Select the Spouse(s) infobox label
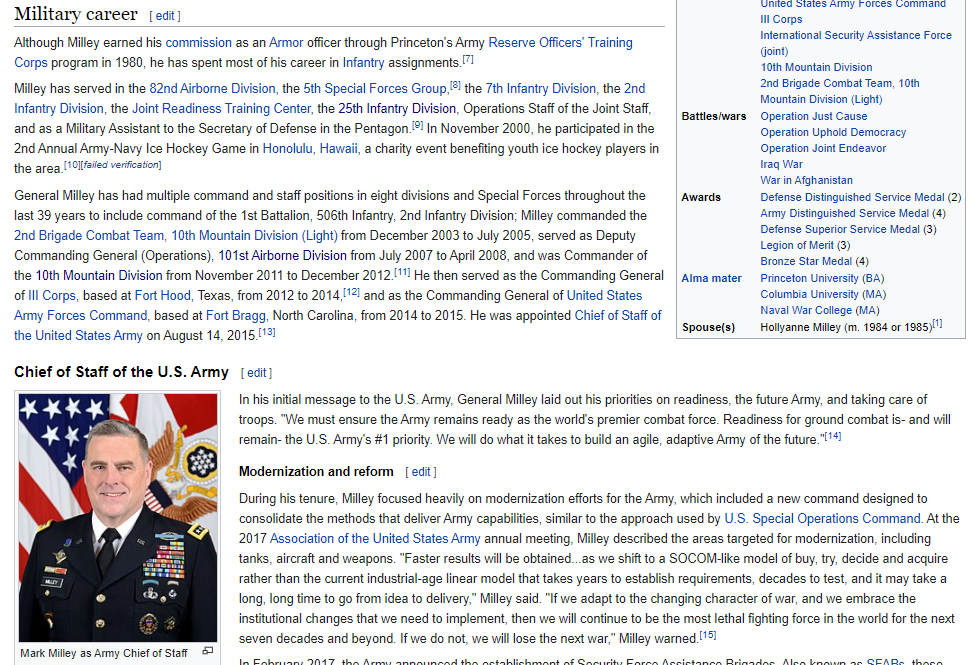The image size is (978, 665). point(709,328)
